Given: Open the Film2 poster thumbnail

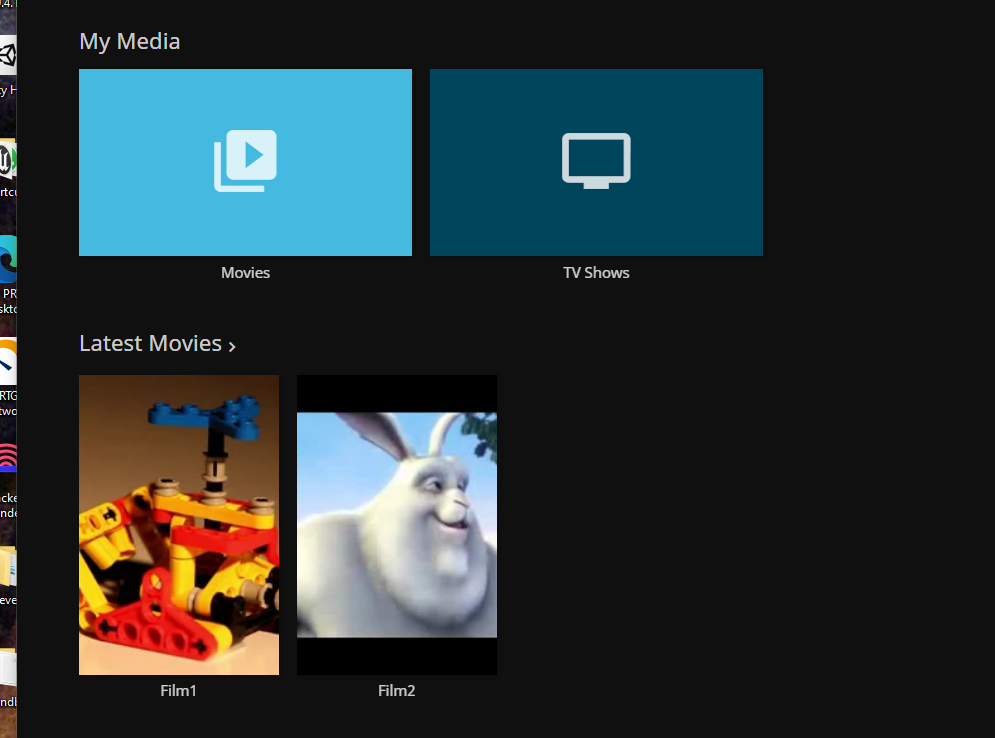Looking at the screenshot, I should pos(397,525).
